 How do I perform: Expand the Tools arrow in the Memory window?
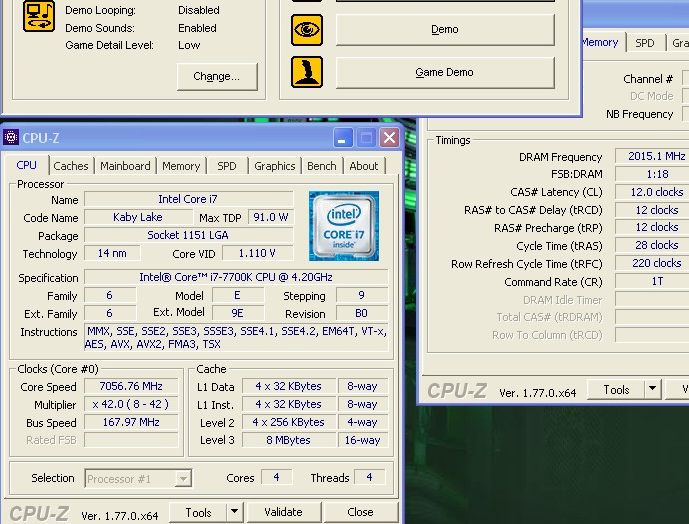tap(653, 389)
